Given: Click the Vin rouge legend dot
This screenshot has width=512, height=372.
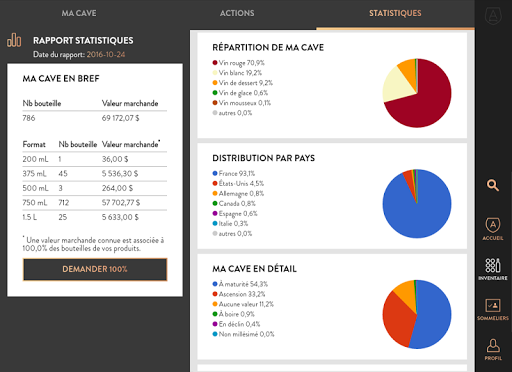Looking at the screenshot, I should click(x=215, y=63).
